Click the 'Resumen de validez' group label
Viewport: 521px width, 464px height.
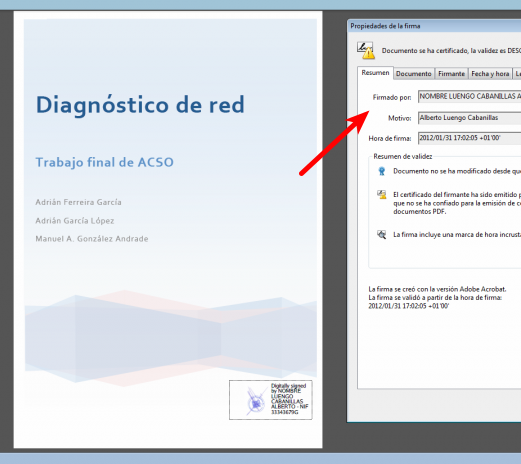pos(403,156)
